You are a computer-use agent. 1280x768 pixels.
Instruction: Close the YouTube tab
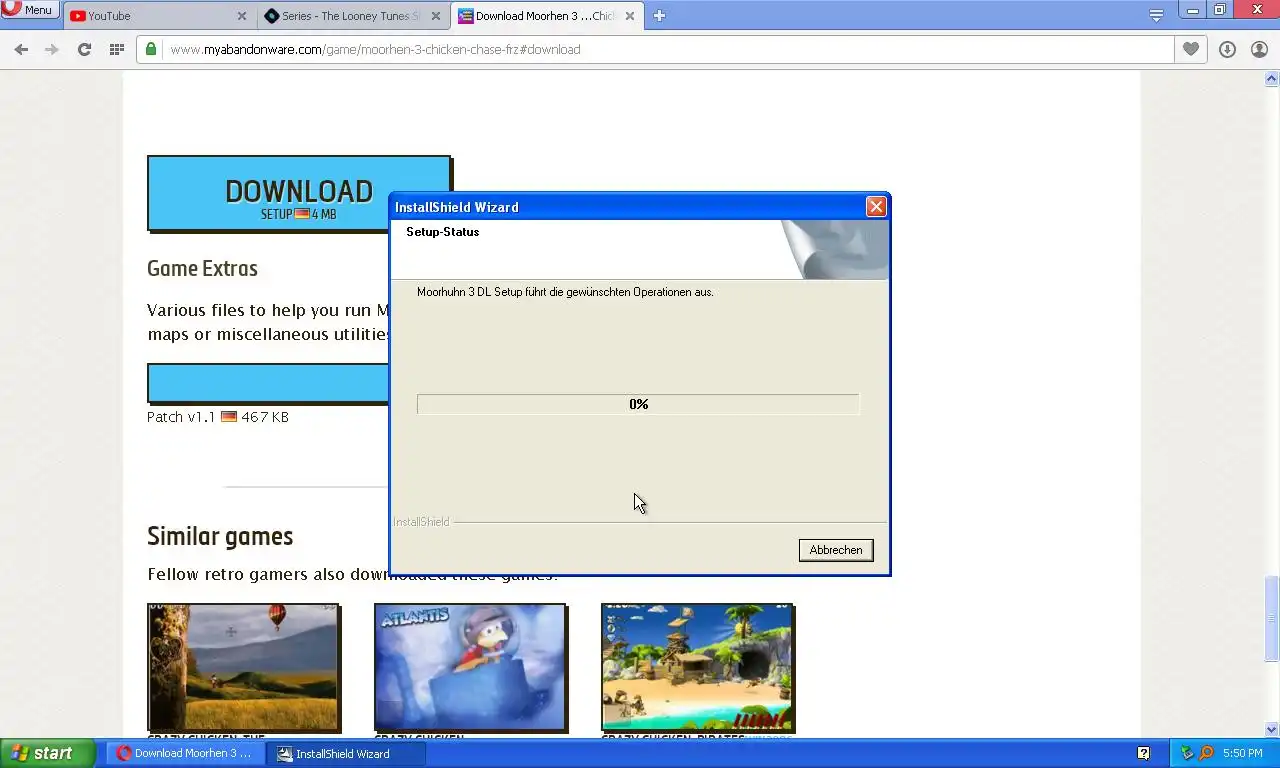coord(241,16)
